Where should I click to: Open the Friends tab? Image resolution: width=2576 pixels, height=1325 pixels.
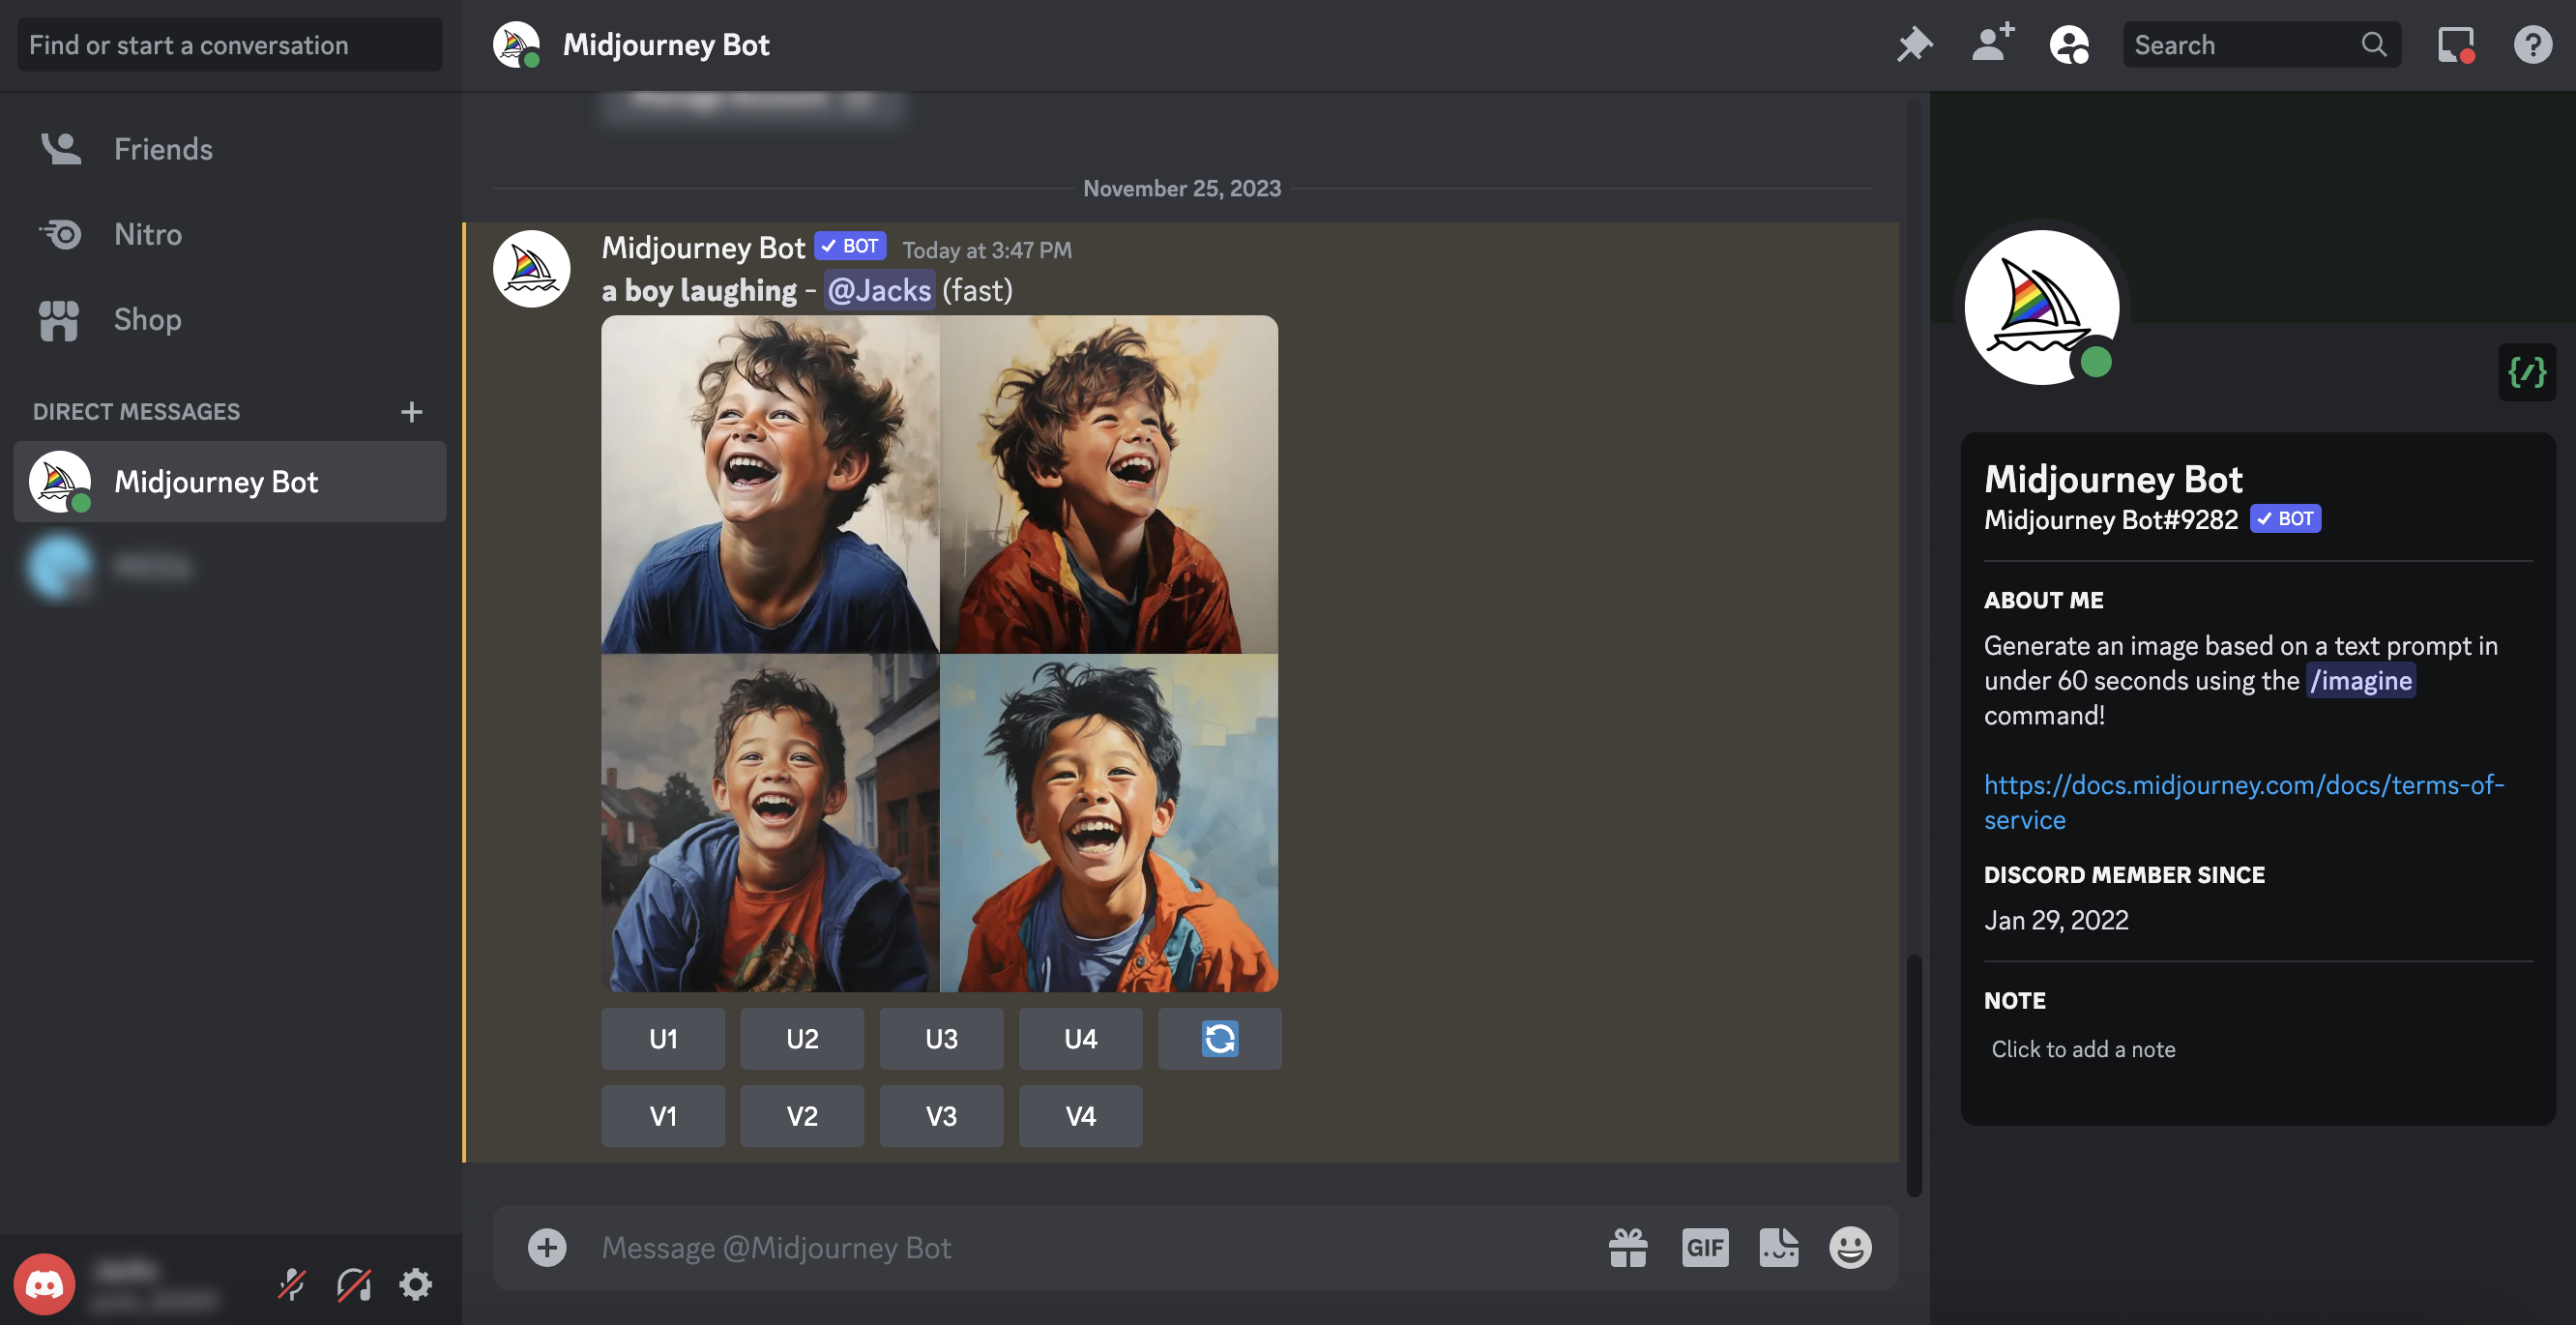click(x=162, y=149)
